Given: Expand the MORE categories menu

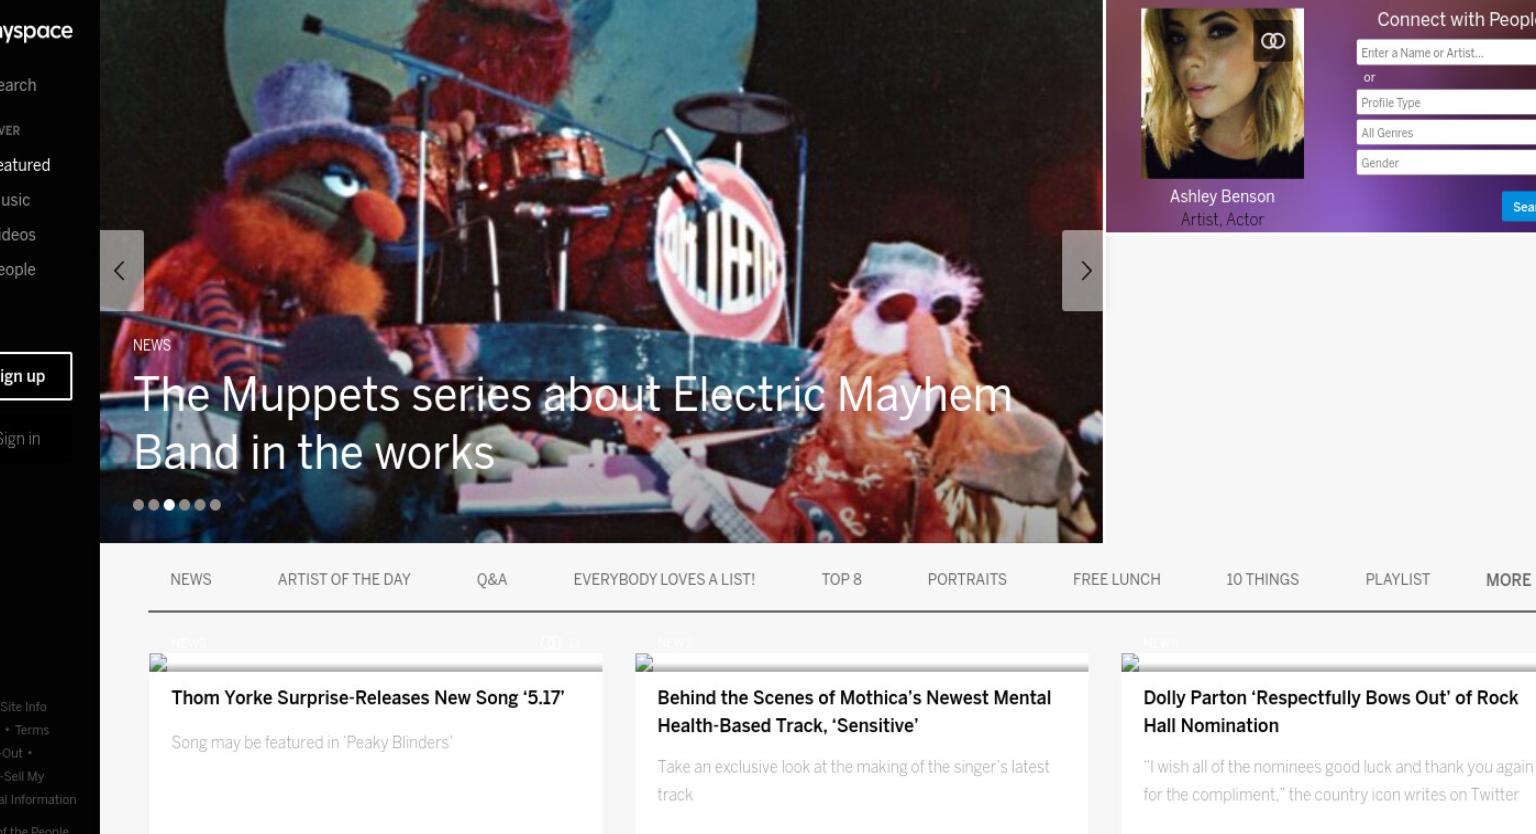Looking at the screenshot, I should [x=1508, y=580].
